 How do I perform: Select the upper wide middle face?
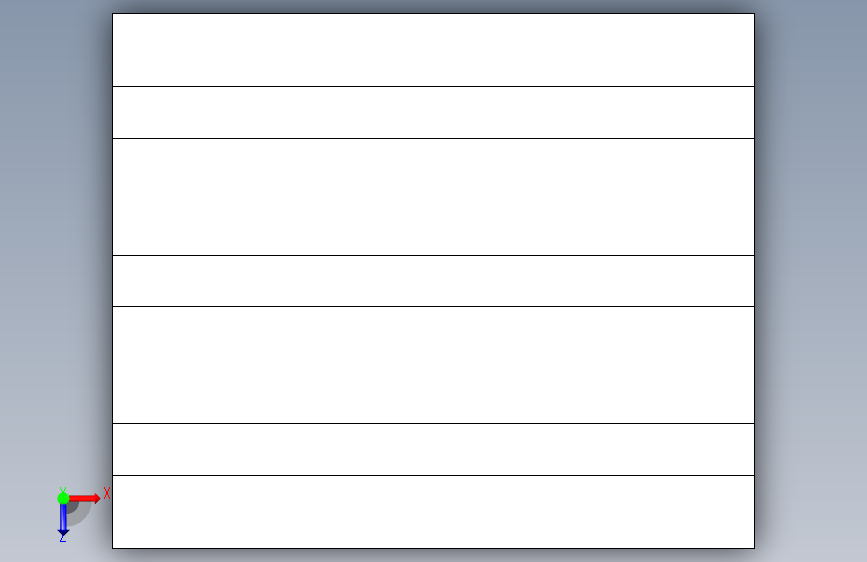(433, 197)
